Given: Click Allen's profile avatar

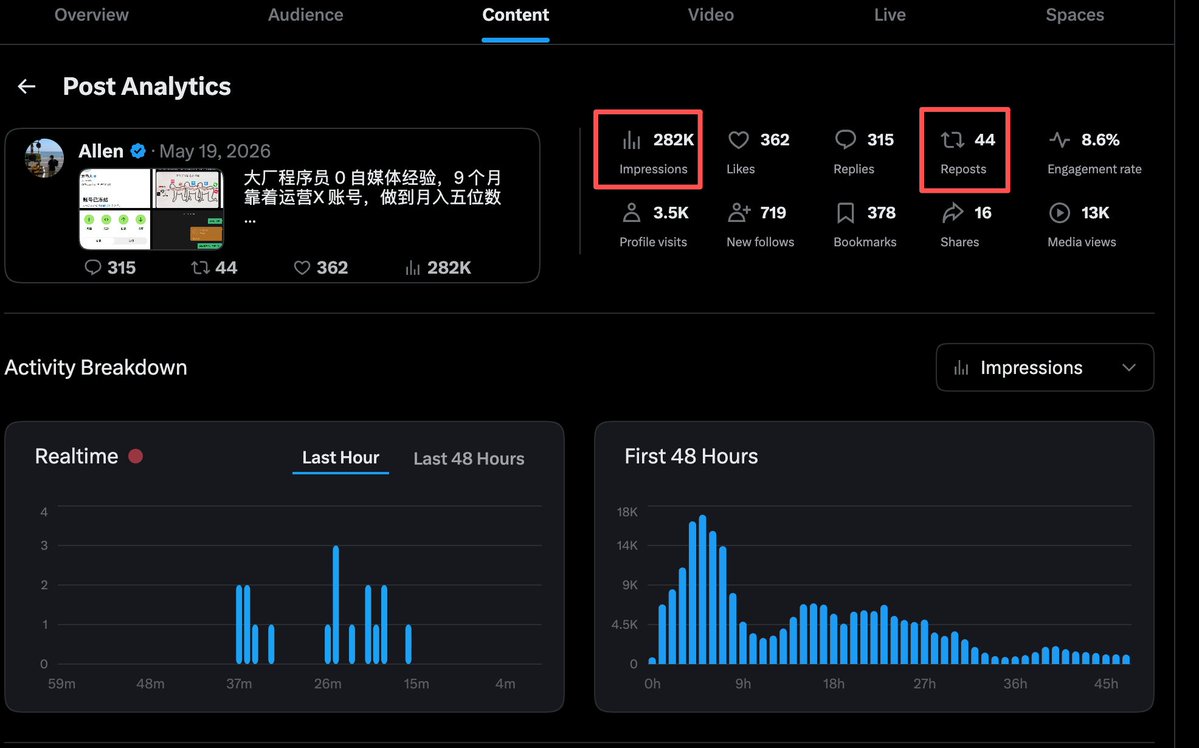Looking at the screenshot, I should click(44, 158).
